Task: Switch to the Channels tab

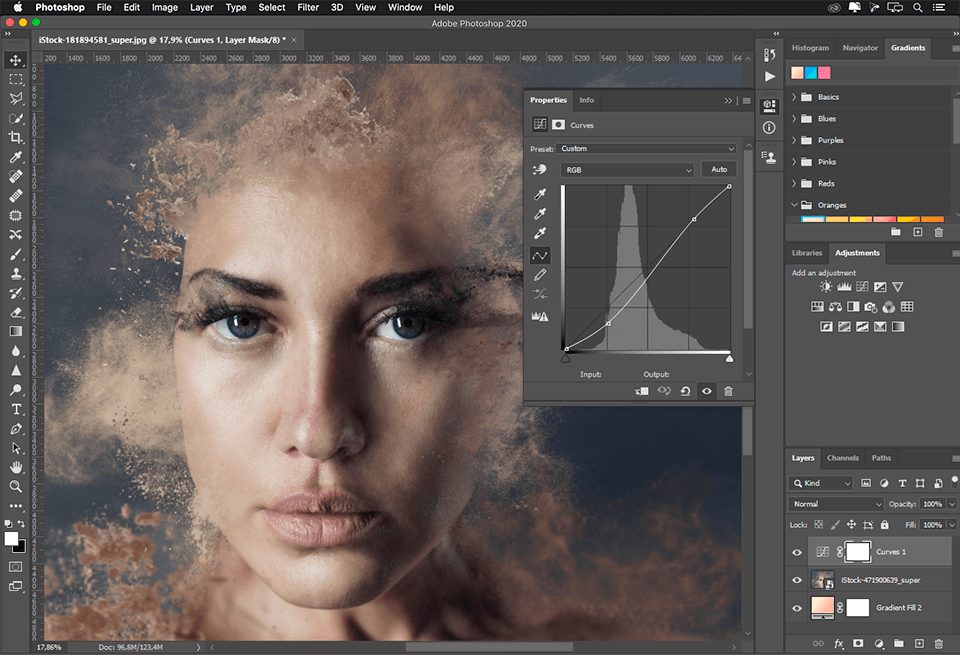Action: point(843,458)
